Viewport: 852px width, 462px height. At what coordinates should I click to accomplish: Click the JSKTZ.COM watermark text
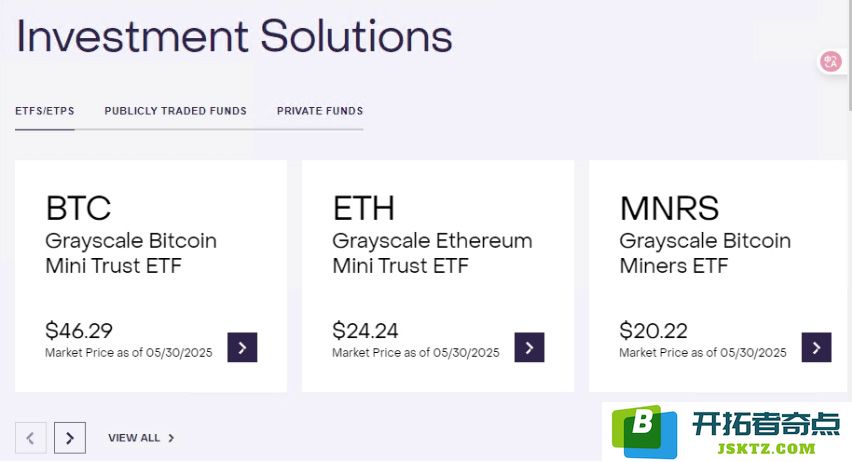pyautogui.click(x=766, y=448)
